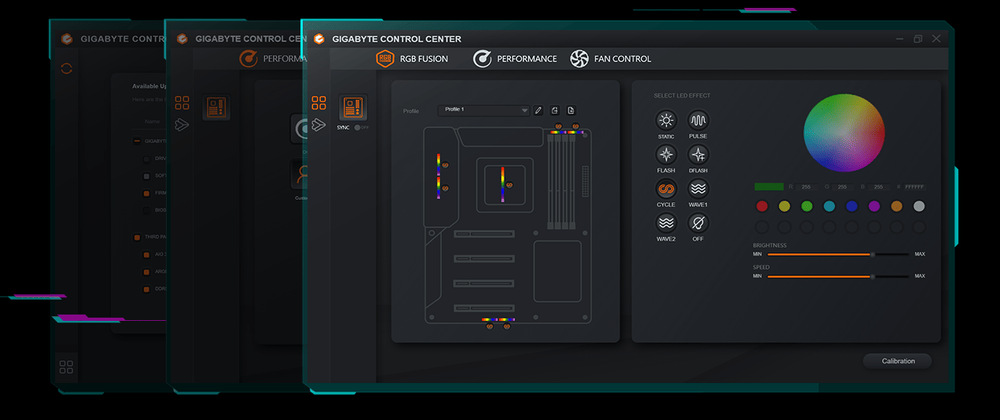Select second LED marker above memory slots
Viewport: 1000px width, 420px height.
pos(576,126)
